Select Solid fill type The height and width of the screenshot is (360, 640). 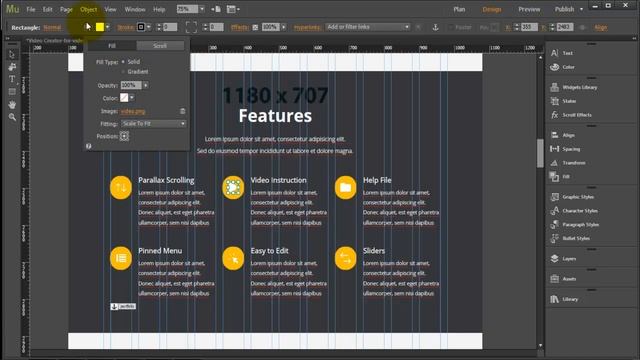pyautogui.click(x=131, y=62)
